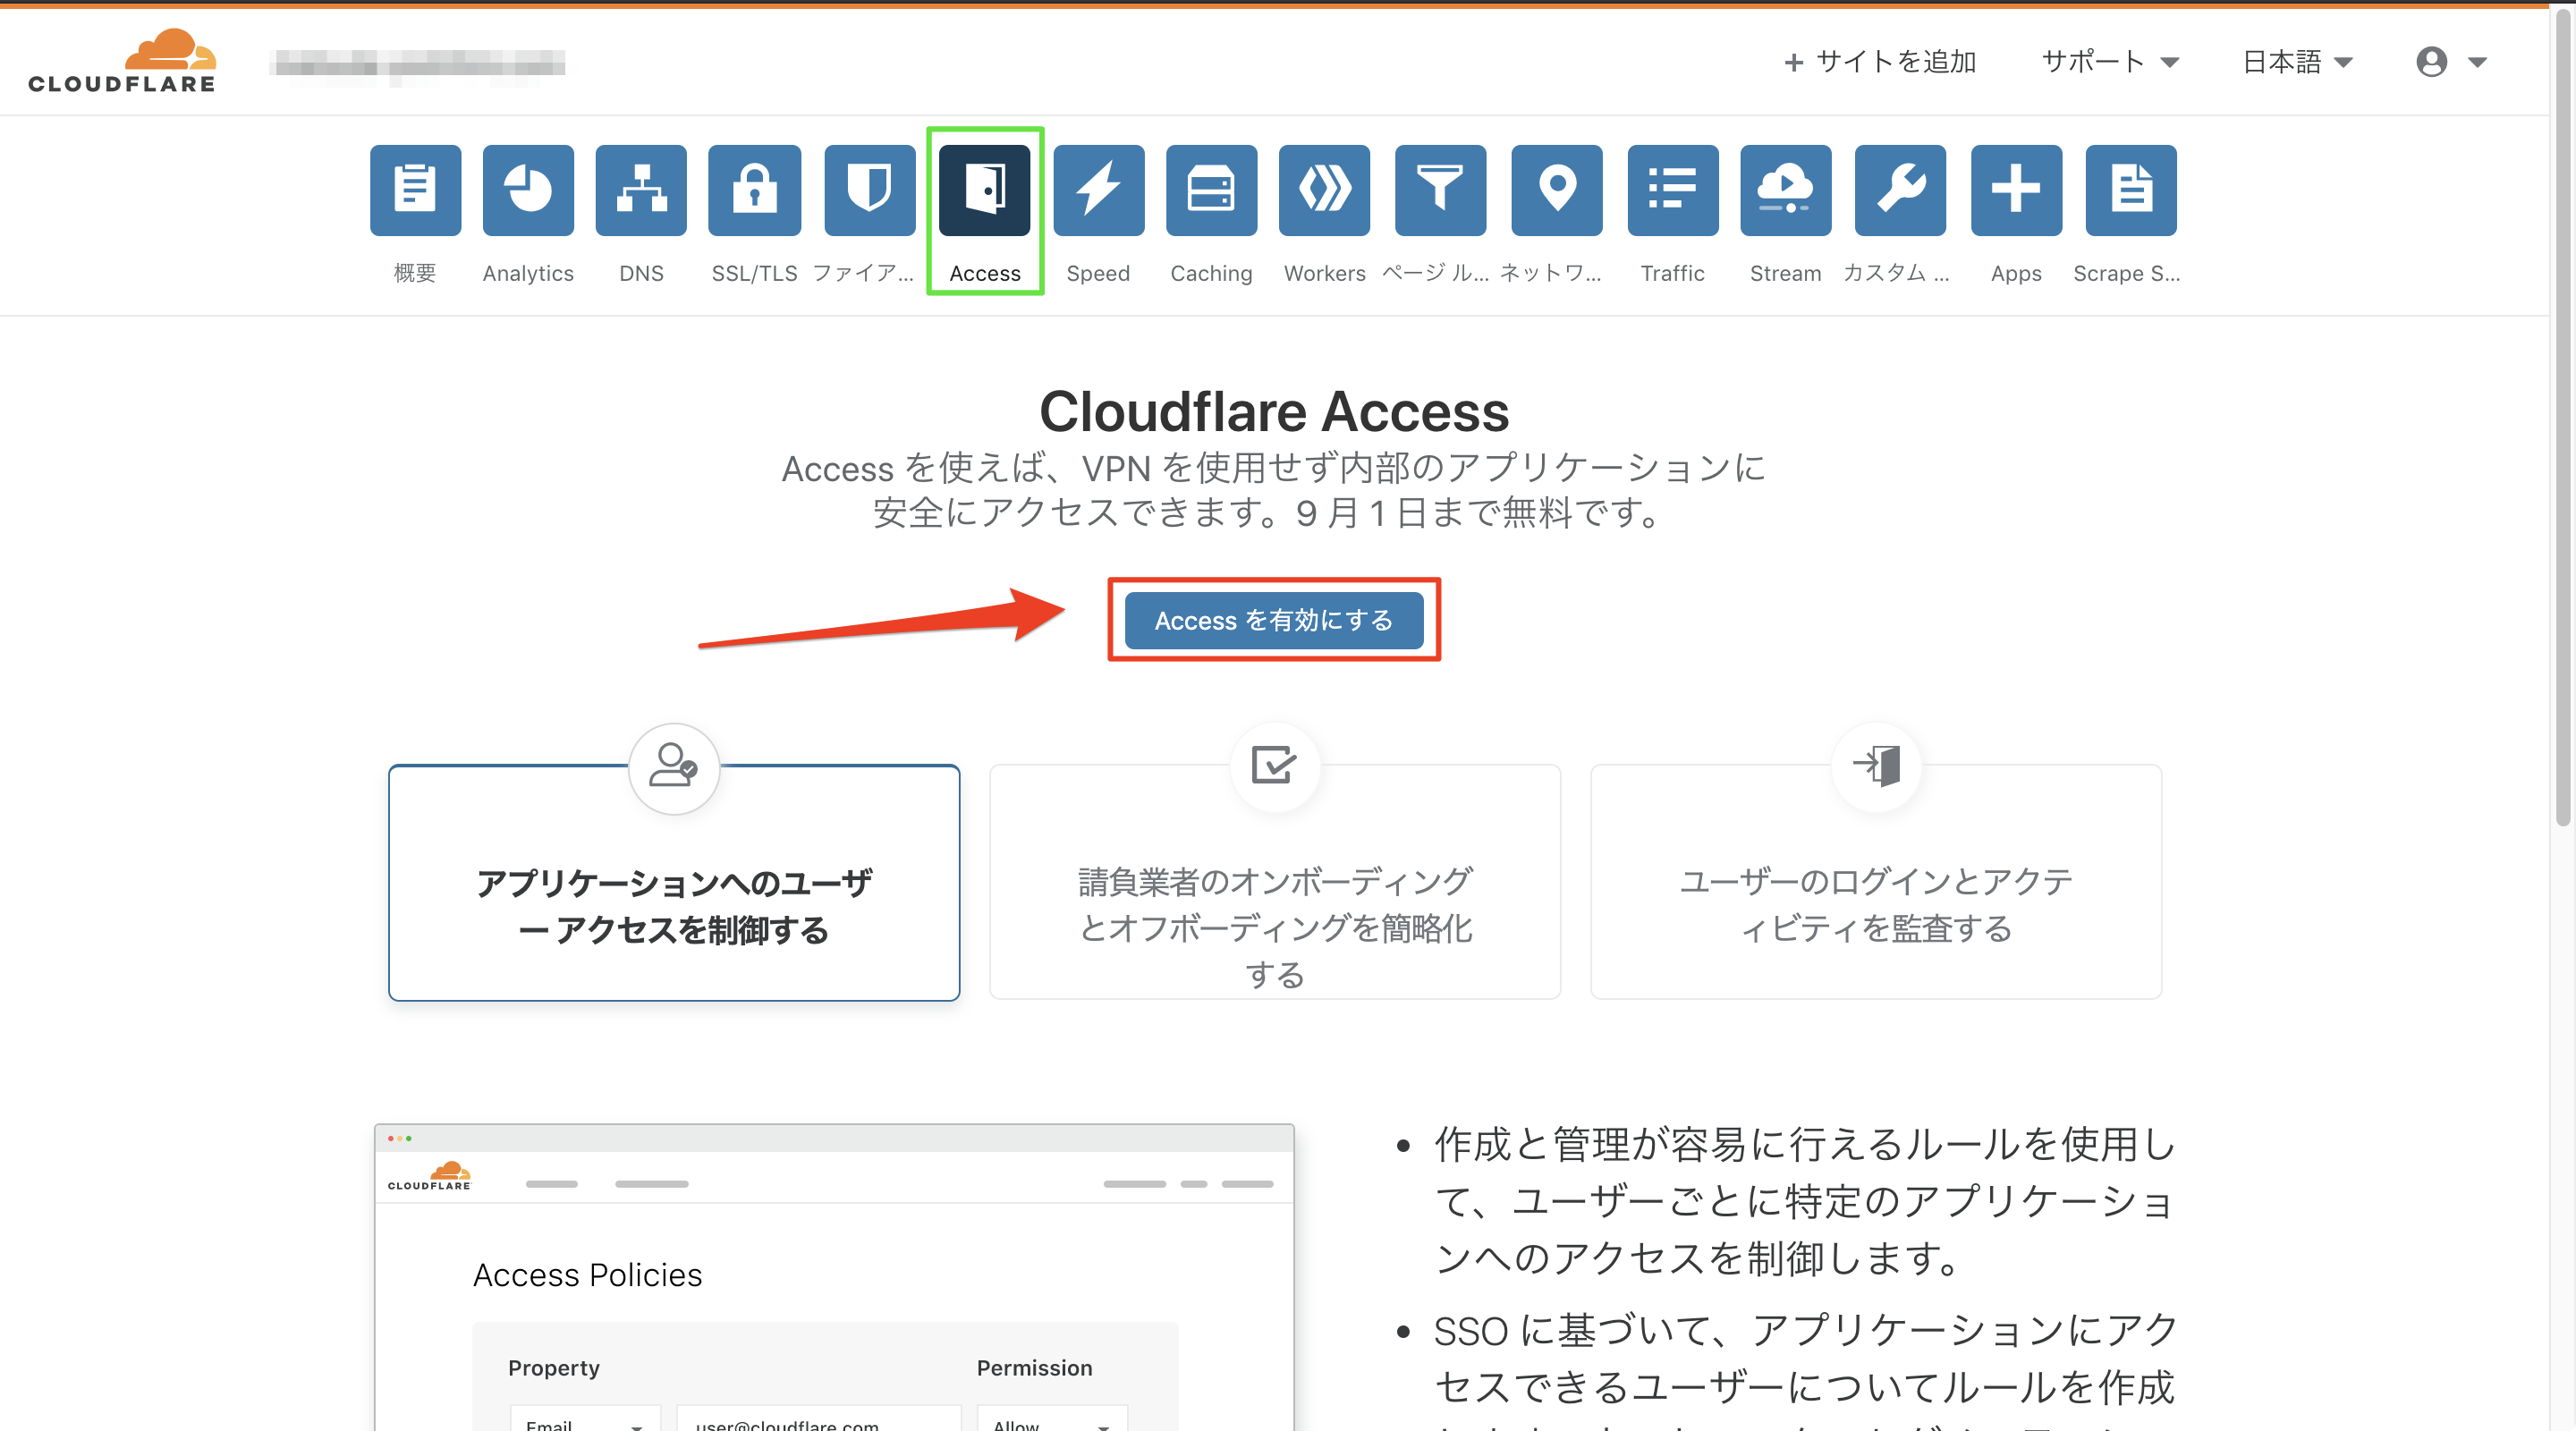Viewport: 2576px width, 1431px height.
Task: Click the サイトを追加 link
Action: [1880, 62]
